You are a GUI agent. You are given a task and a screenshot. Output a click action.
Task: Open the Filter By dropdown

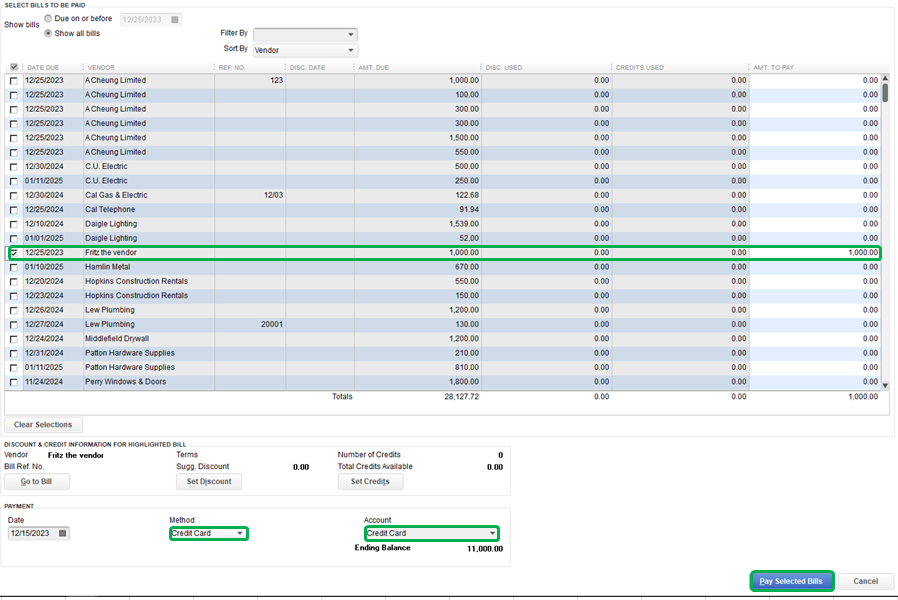coord(305,35)
